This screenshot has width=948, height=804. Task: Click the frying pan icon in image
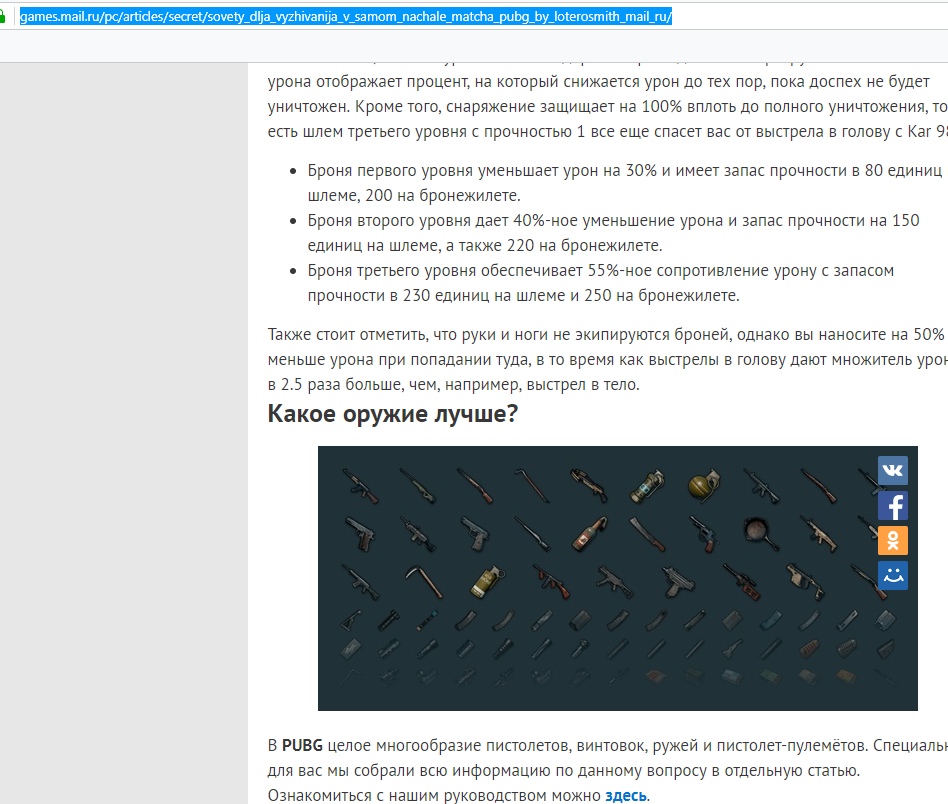click(761, 533)
